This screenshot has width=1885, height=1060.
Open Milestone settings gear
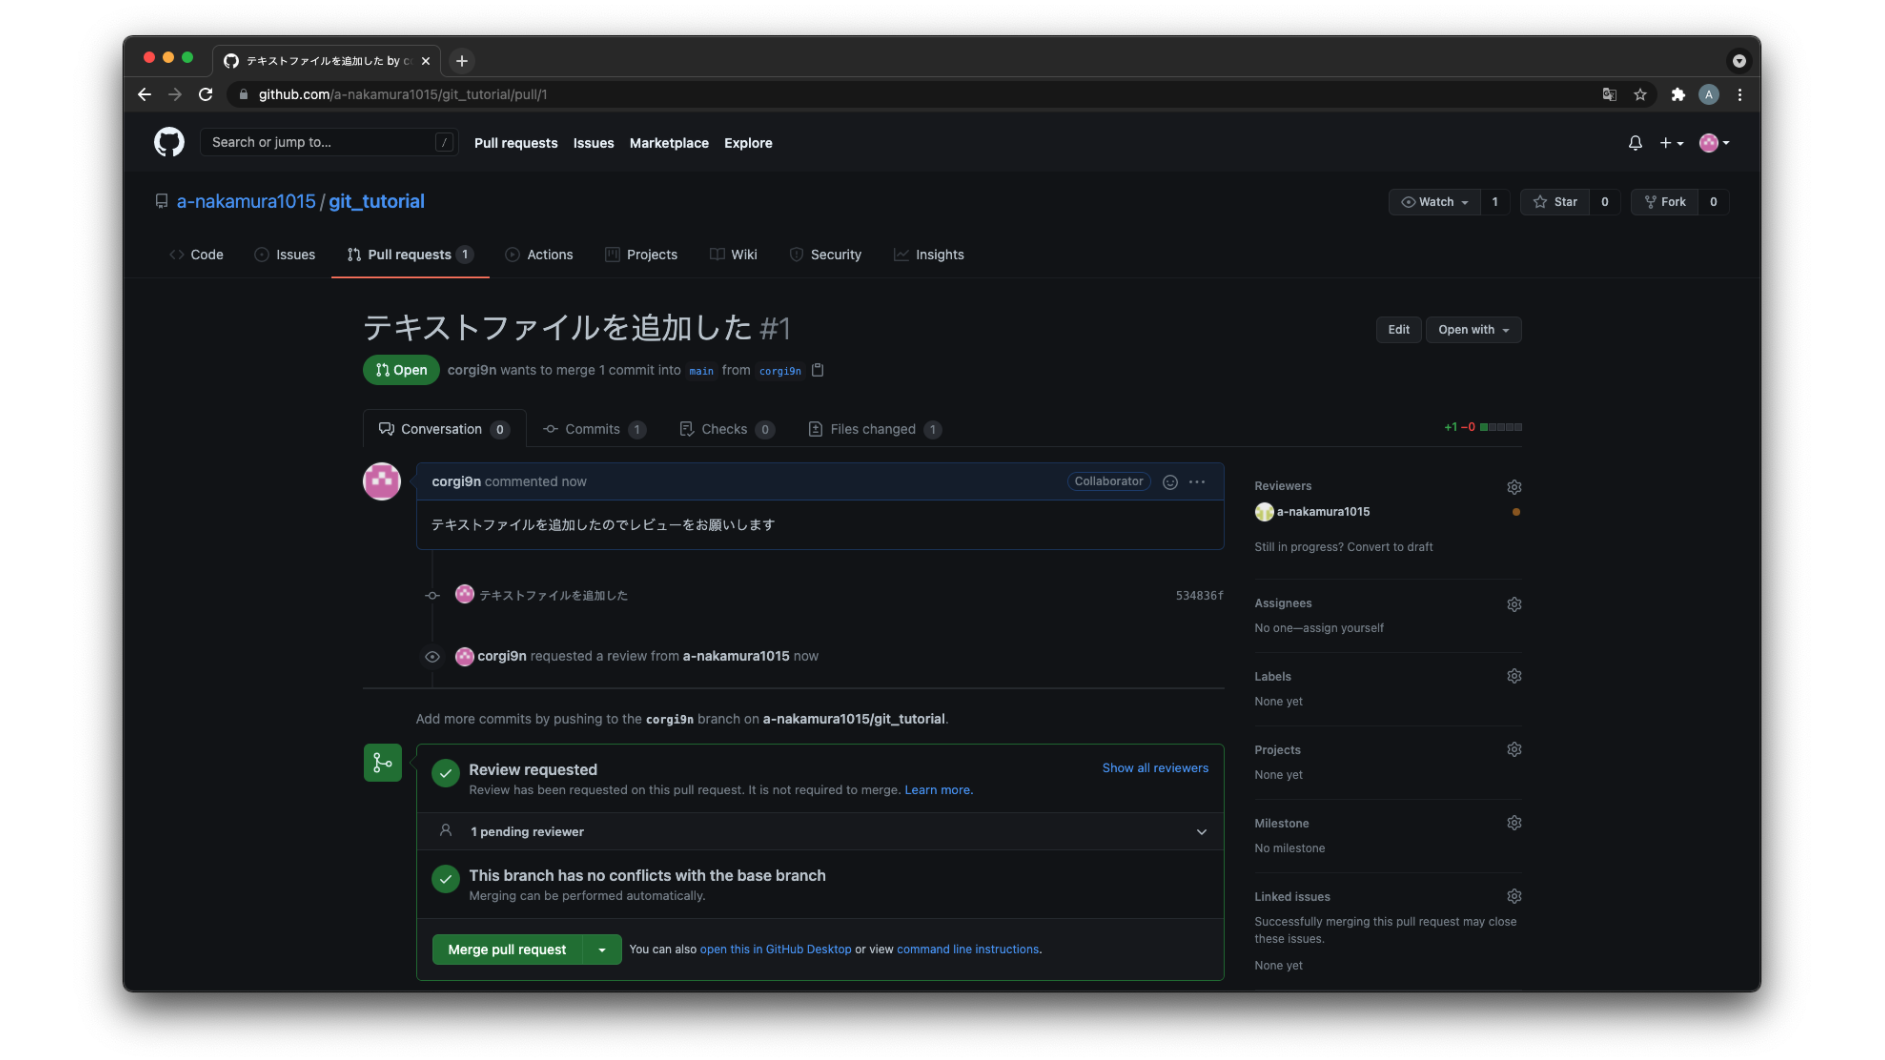pyautogui.click(x=1514, y=823)
